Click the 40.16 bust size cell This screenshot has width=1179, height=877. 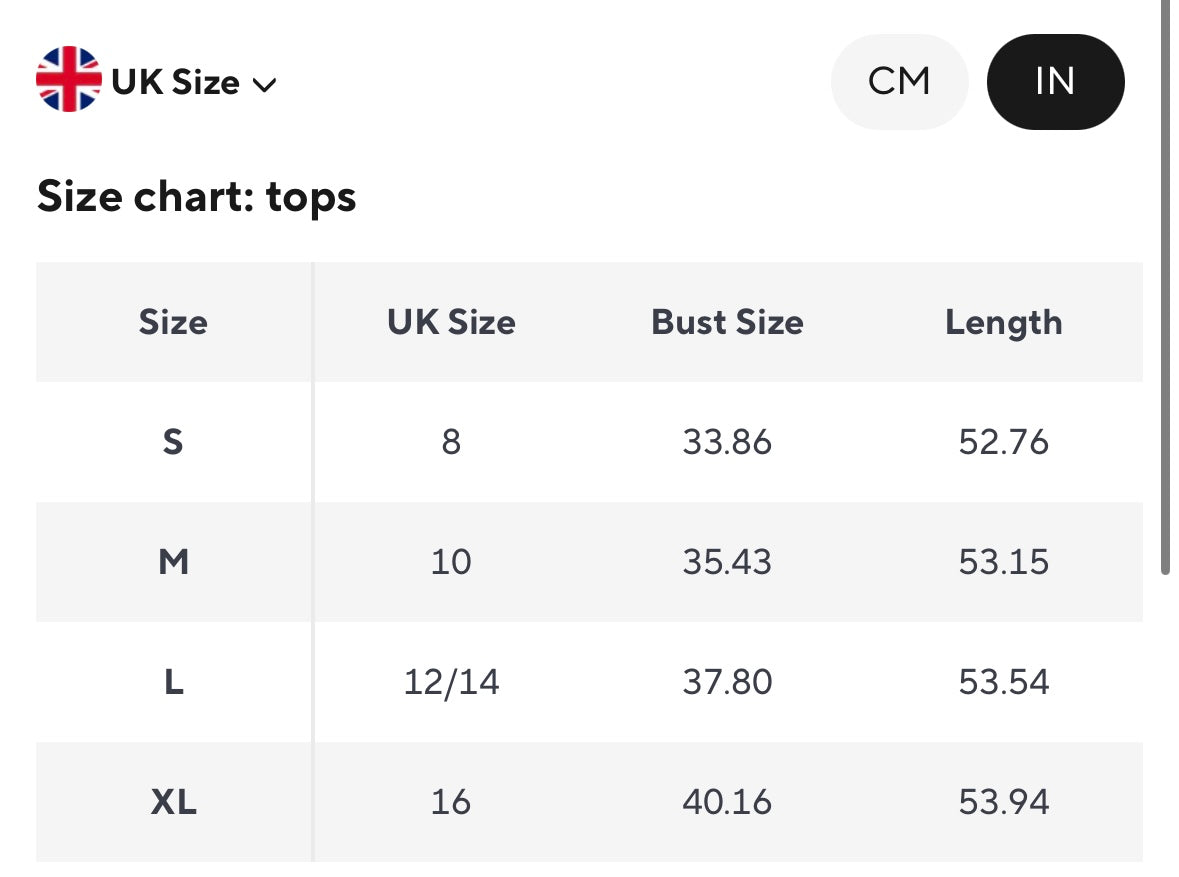pyautogui.click(x=727, y=802)
